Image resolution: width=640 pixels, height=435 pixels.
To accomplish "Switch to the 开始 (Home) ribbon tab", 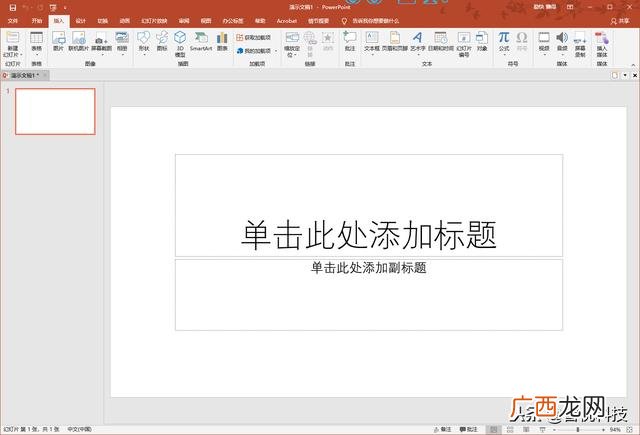I will pyautogui.click(x=37, y=21).
